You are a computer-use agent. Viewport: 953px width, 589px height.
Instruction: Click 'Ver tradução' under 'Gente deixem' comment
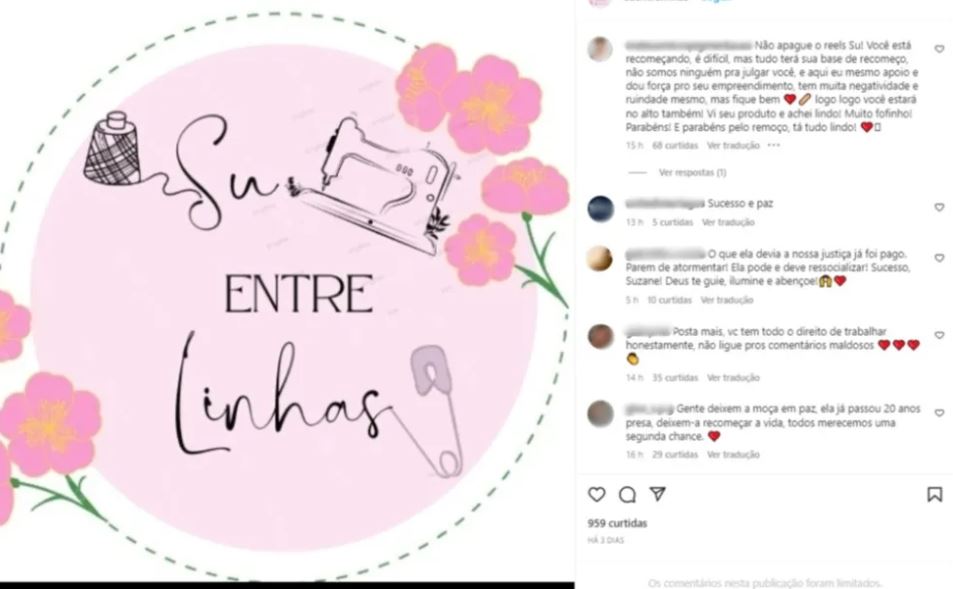pyautogui.click(x=733, y=455)
